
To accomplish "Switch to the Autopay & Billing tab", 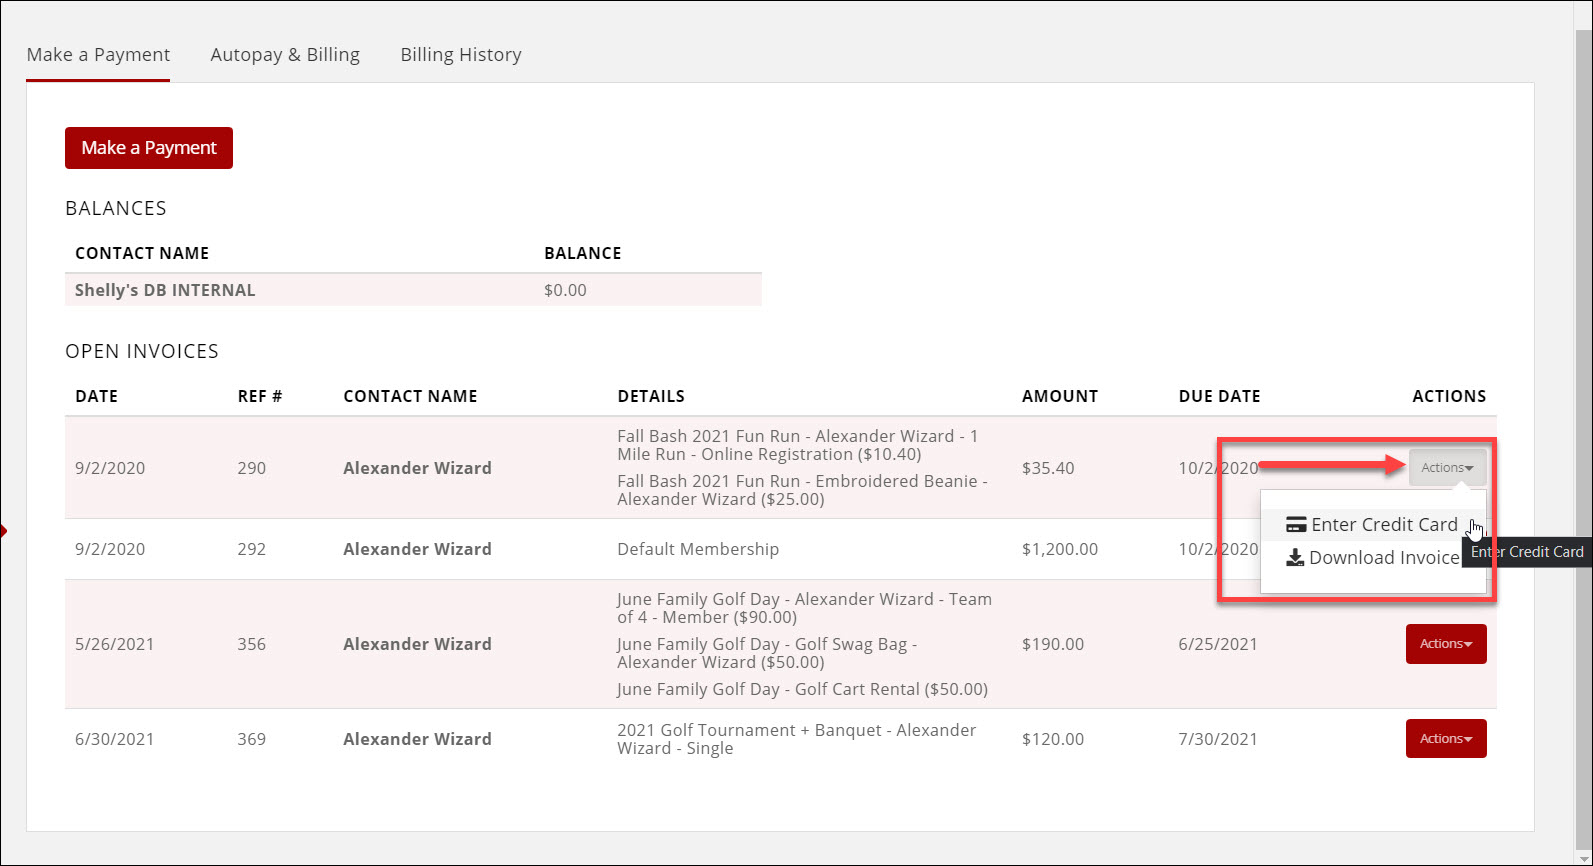I will pyautogui.click(x=285, y=55).
